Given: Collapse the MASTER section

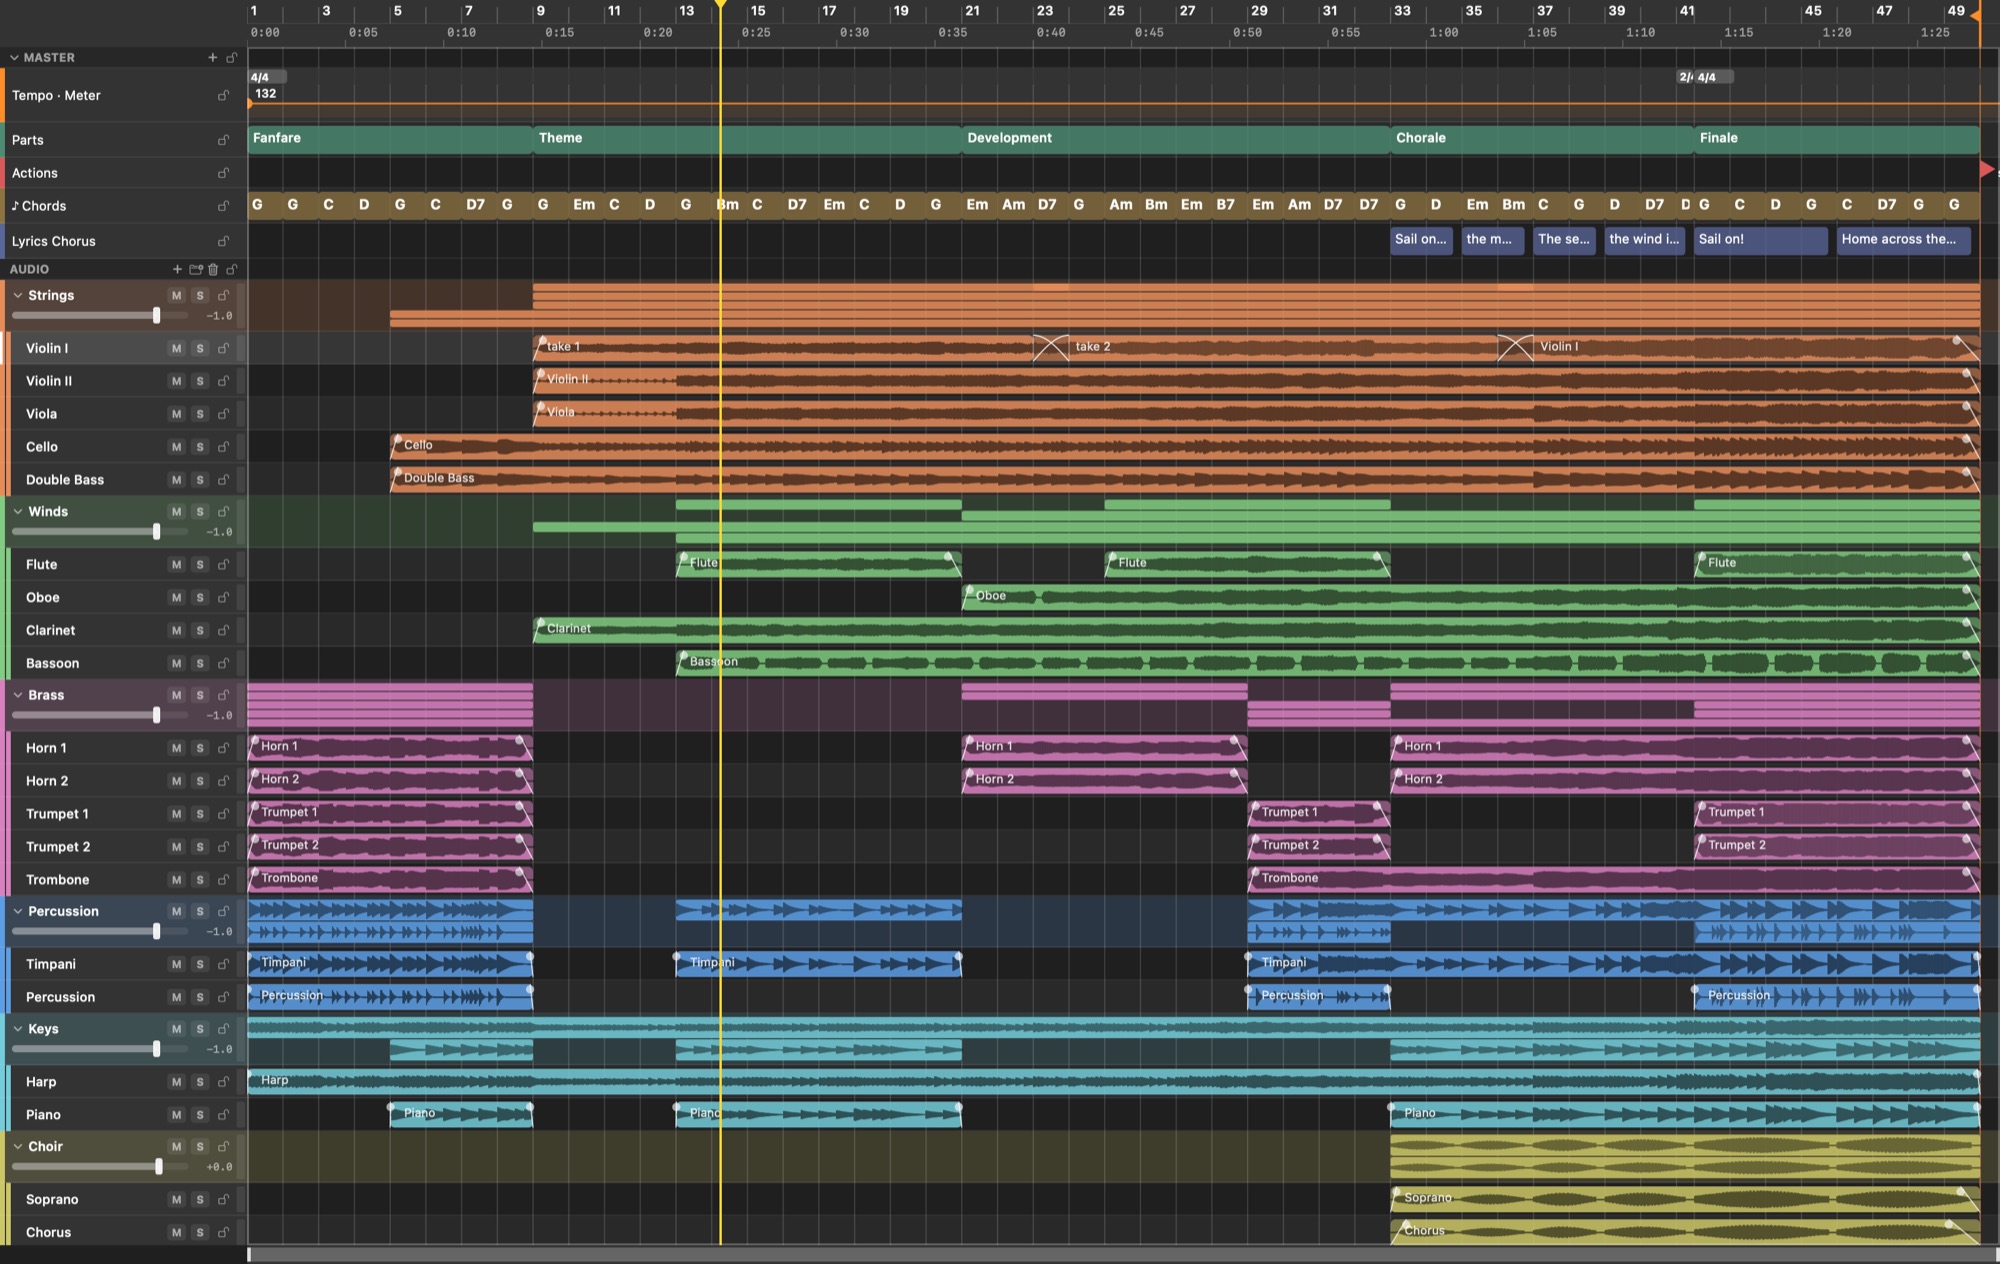Looking at the screenshot, I should coord(14,58).
